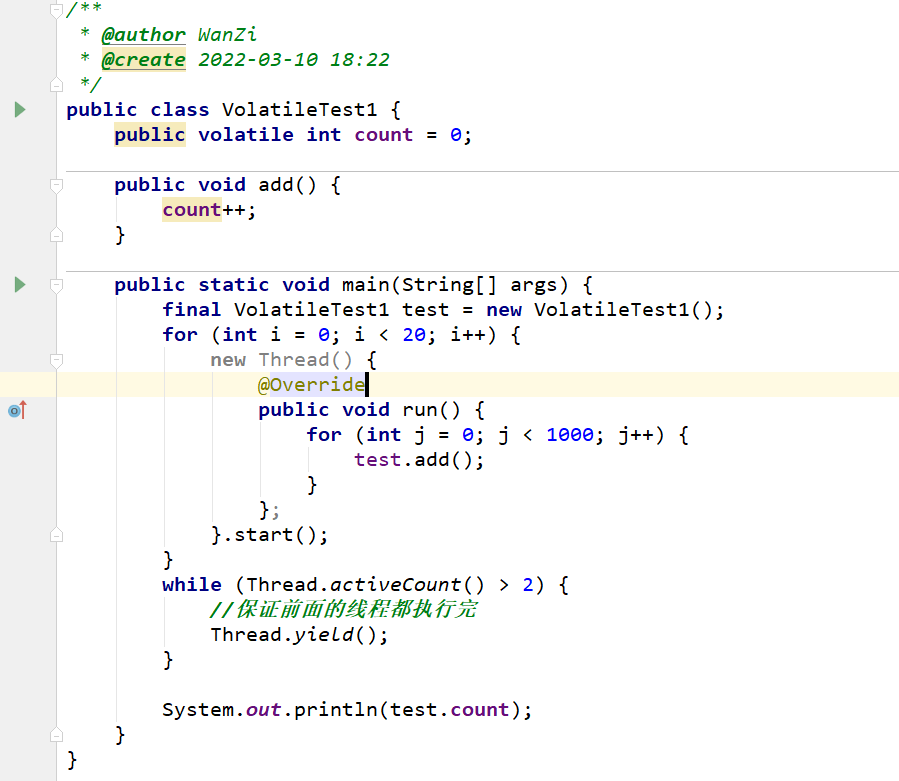Click the add() method name declaration
The image size is (899, 781).
[276, 185]
